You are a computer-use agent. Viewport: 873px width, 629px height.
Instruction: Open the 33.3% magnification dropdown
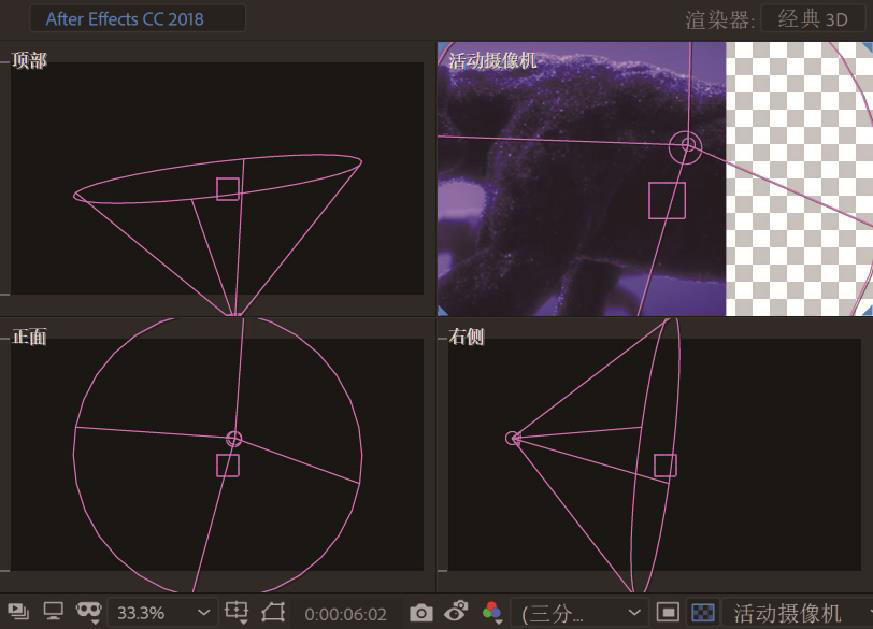pos(162,613)
